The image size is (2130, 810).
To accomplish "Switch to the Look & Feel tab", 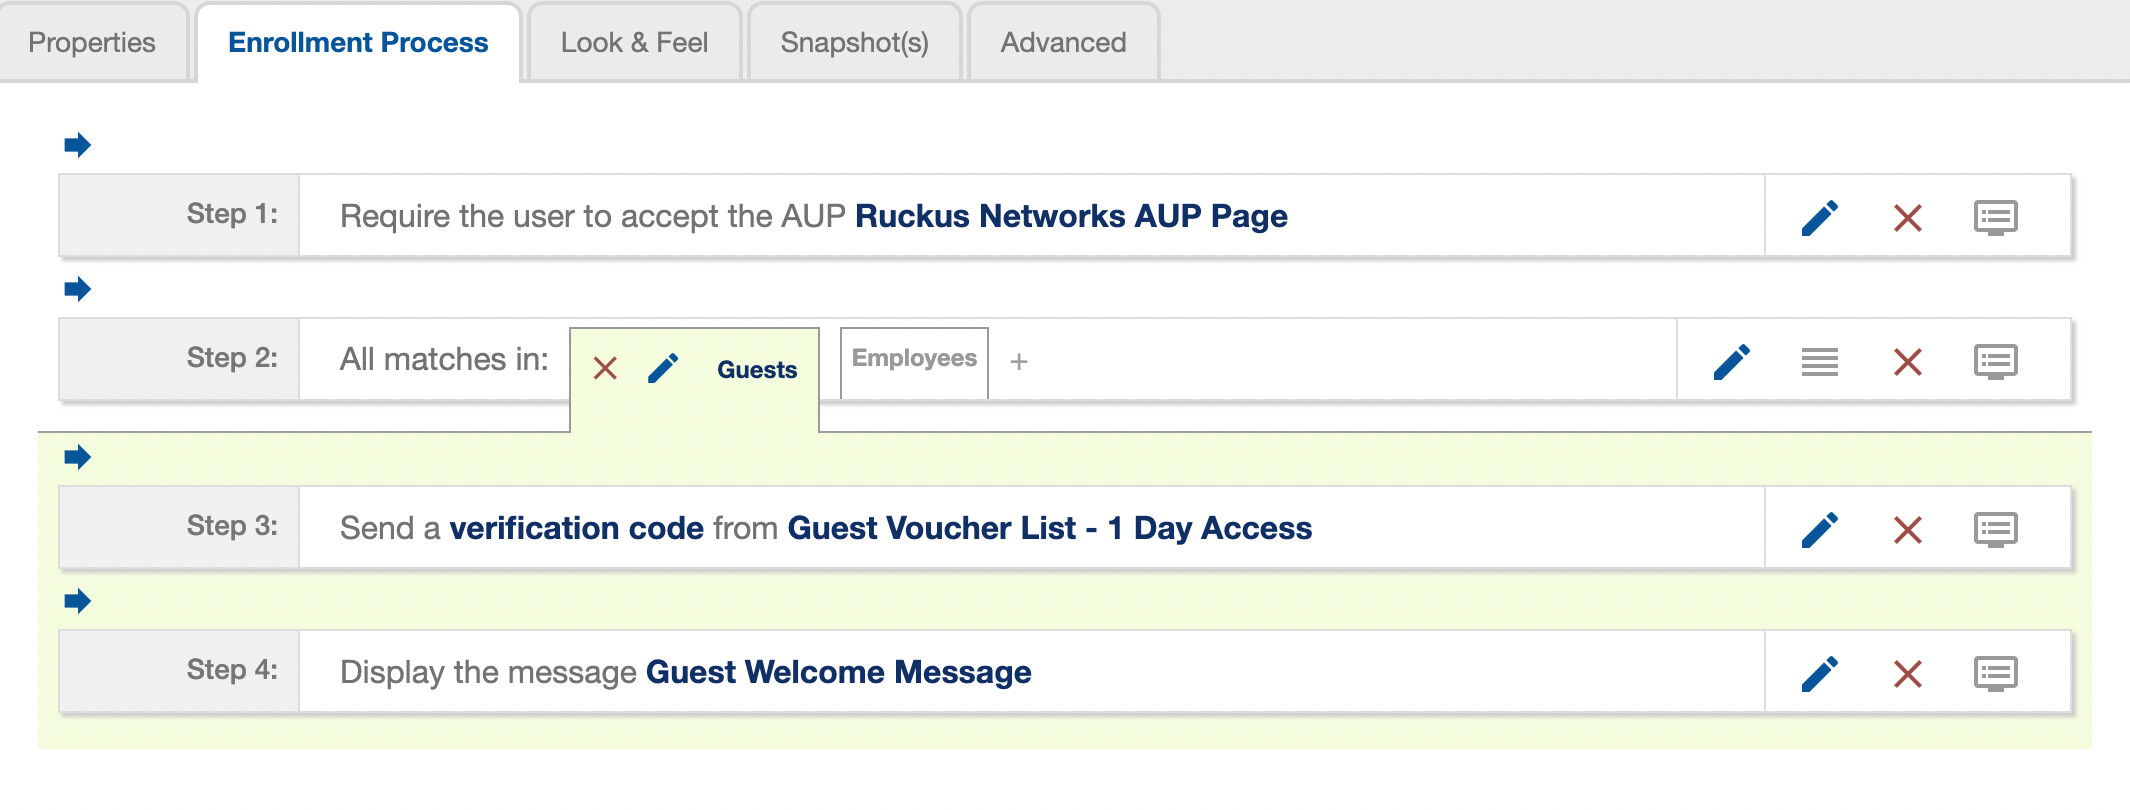I will click(634, 42).
